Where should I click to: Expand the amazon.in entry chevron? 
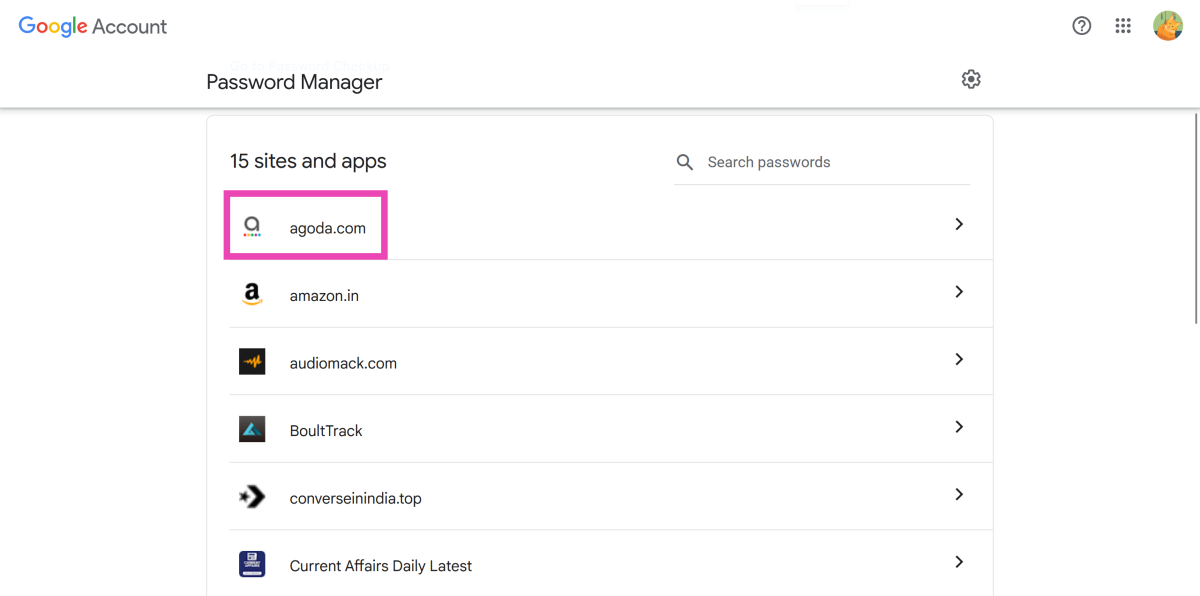coord(958,292)
